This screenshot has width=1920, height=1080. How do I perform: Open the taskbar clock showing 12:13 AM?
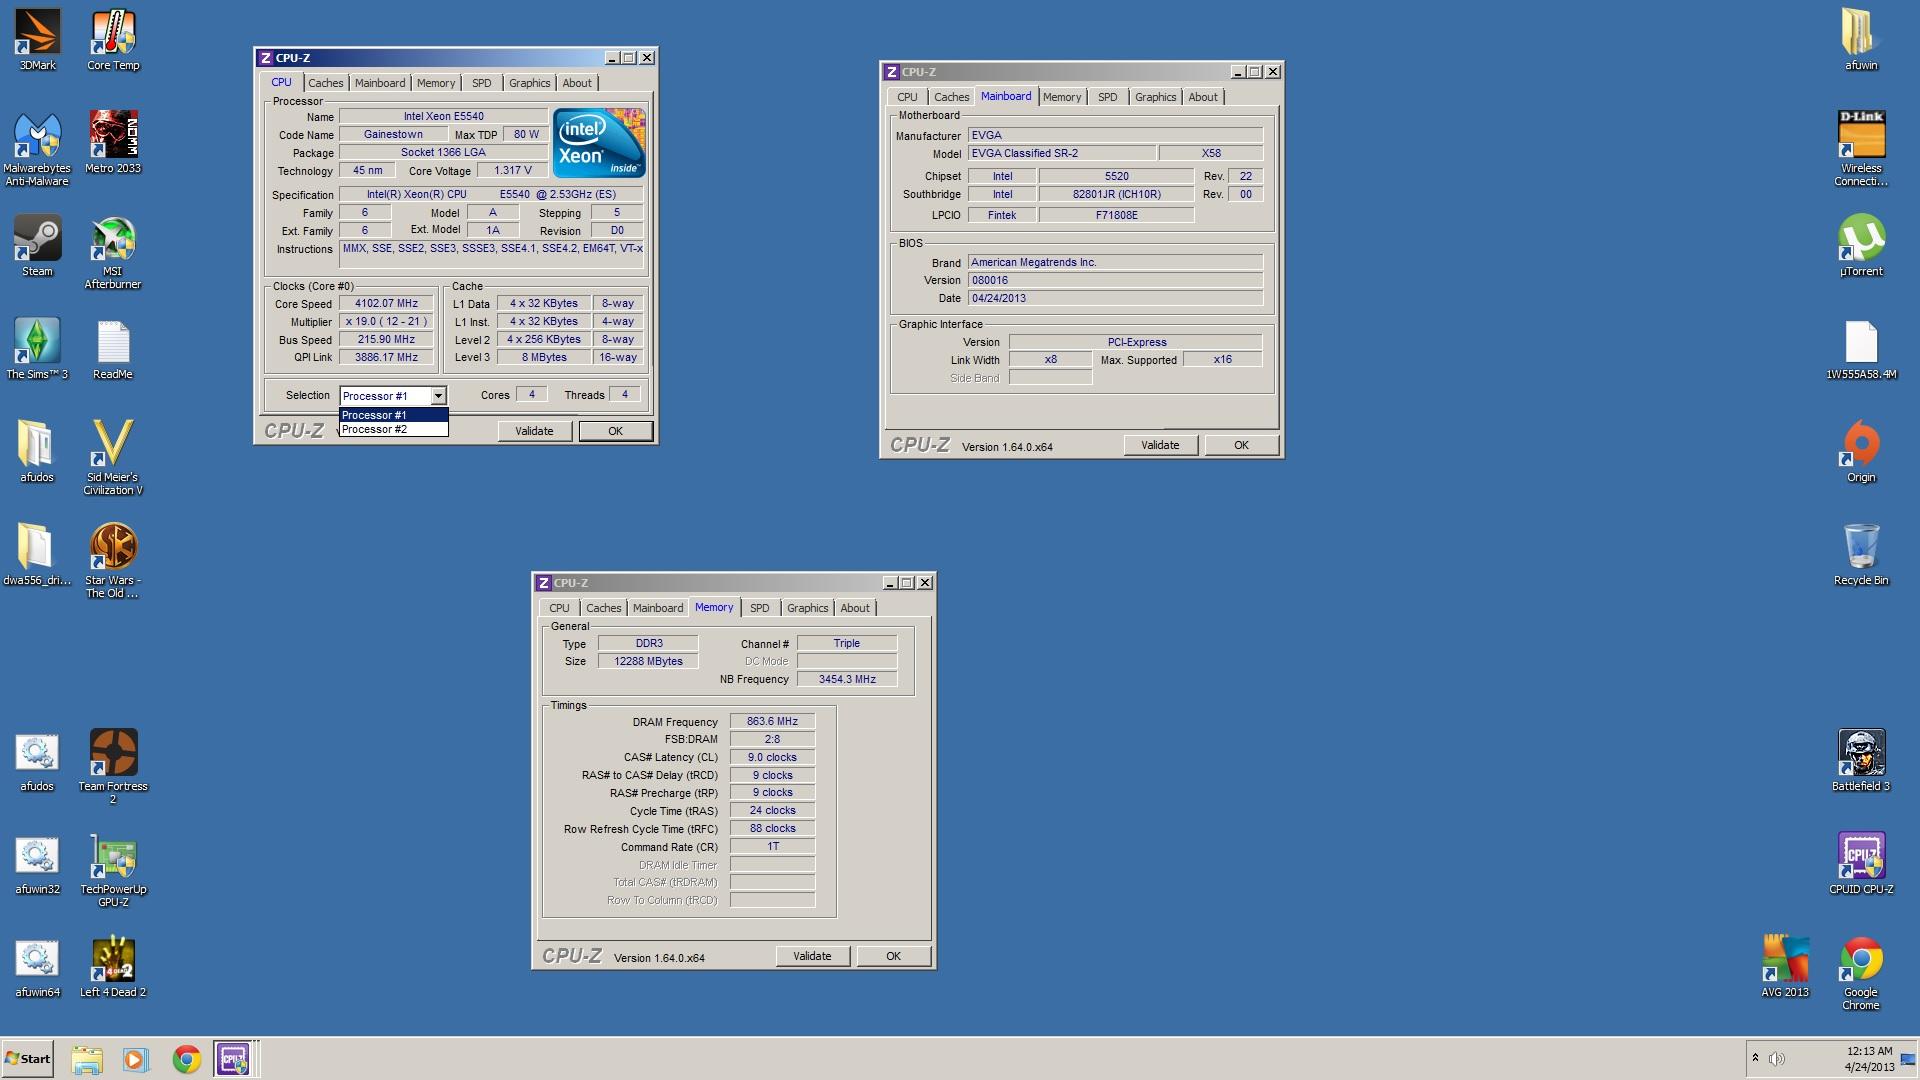pos(1869,1059)
